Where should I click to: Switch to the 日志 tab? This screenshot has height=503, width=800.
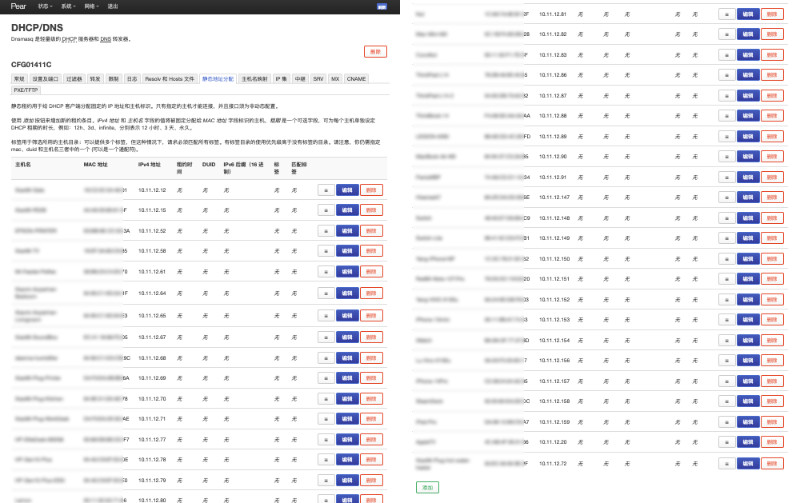(132, 79)
